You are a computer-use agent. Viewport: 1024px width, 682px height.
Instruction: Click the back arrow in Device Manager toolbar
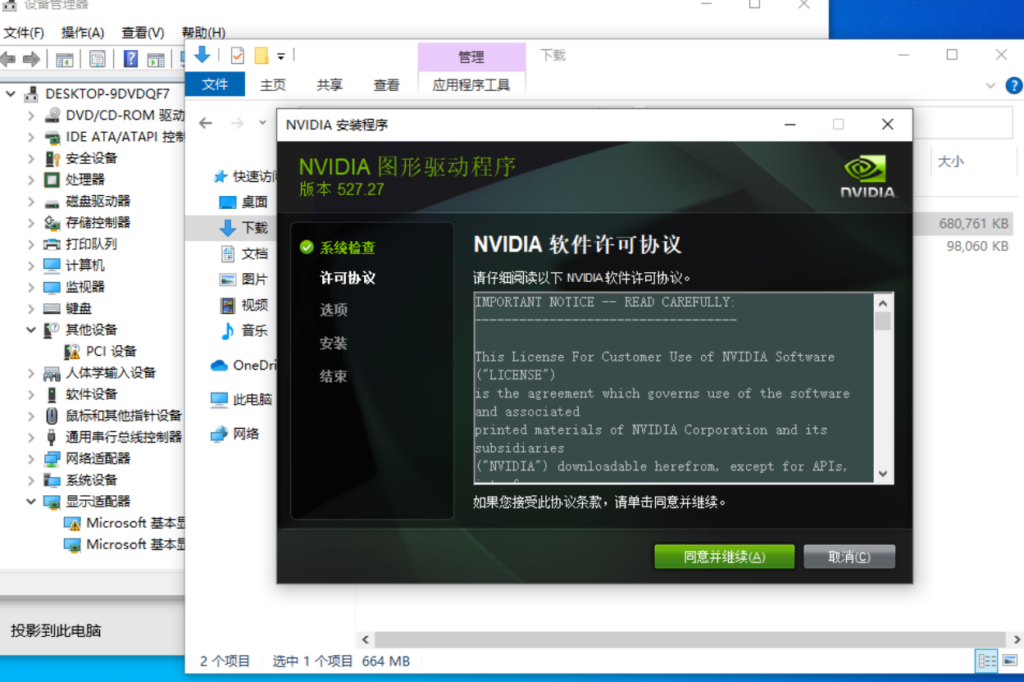[8, 59]
